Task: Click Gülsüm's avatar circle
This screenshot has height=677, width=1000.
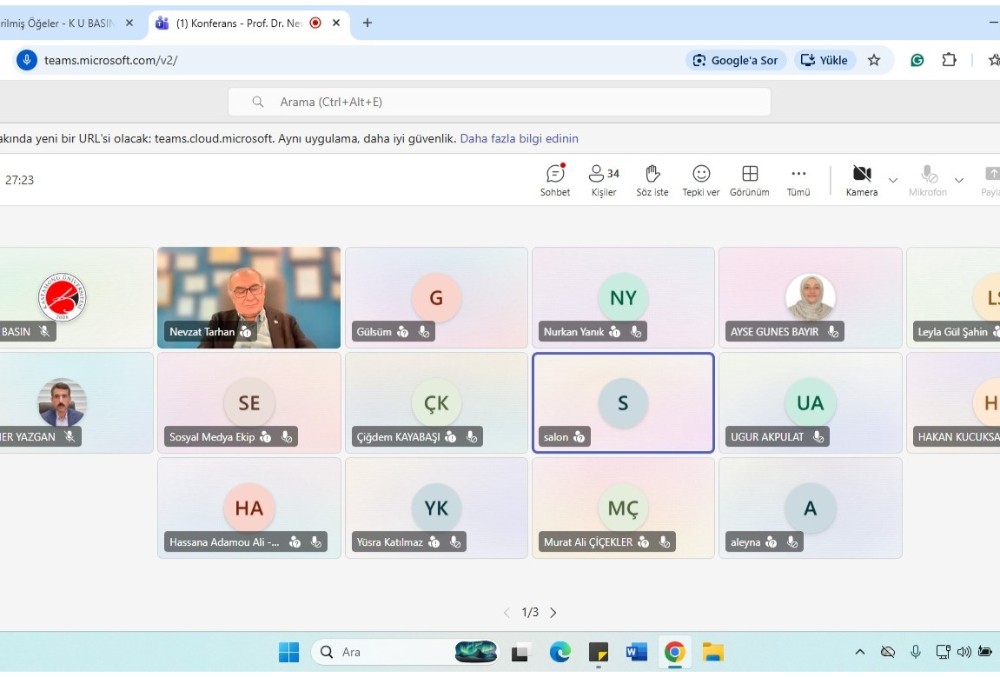Action: (436, 298)
